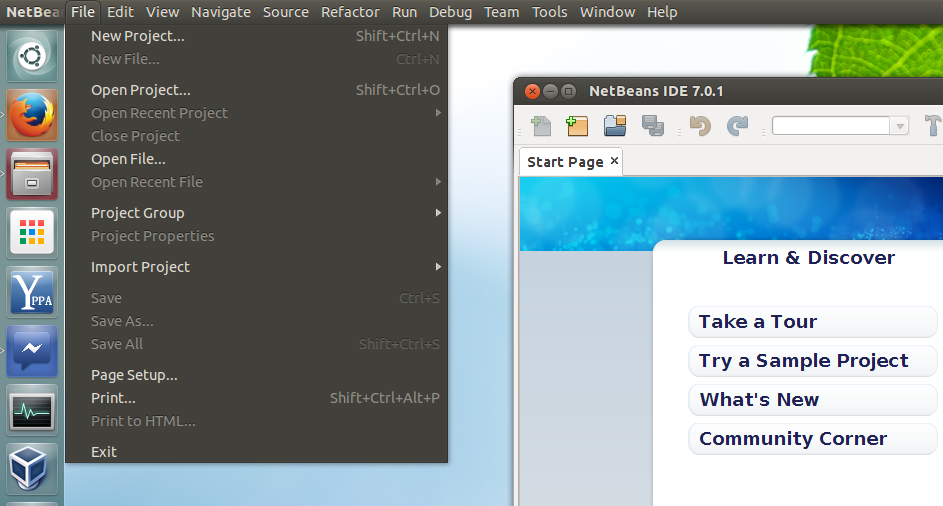This screenshot has height=506, width=943.
Task: Launch Firefox from the dock
Action: (x=32, y=115)
